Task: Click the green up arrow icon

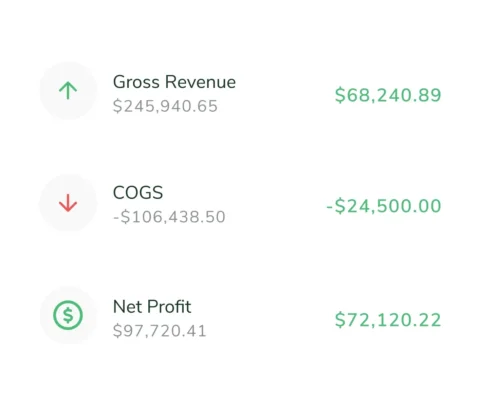Action: [x=68, y=91]
